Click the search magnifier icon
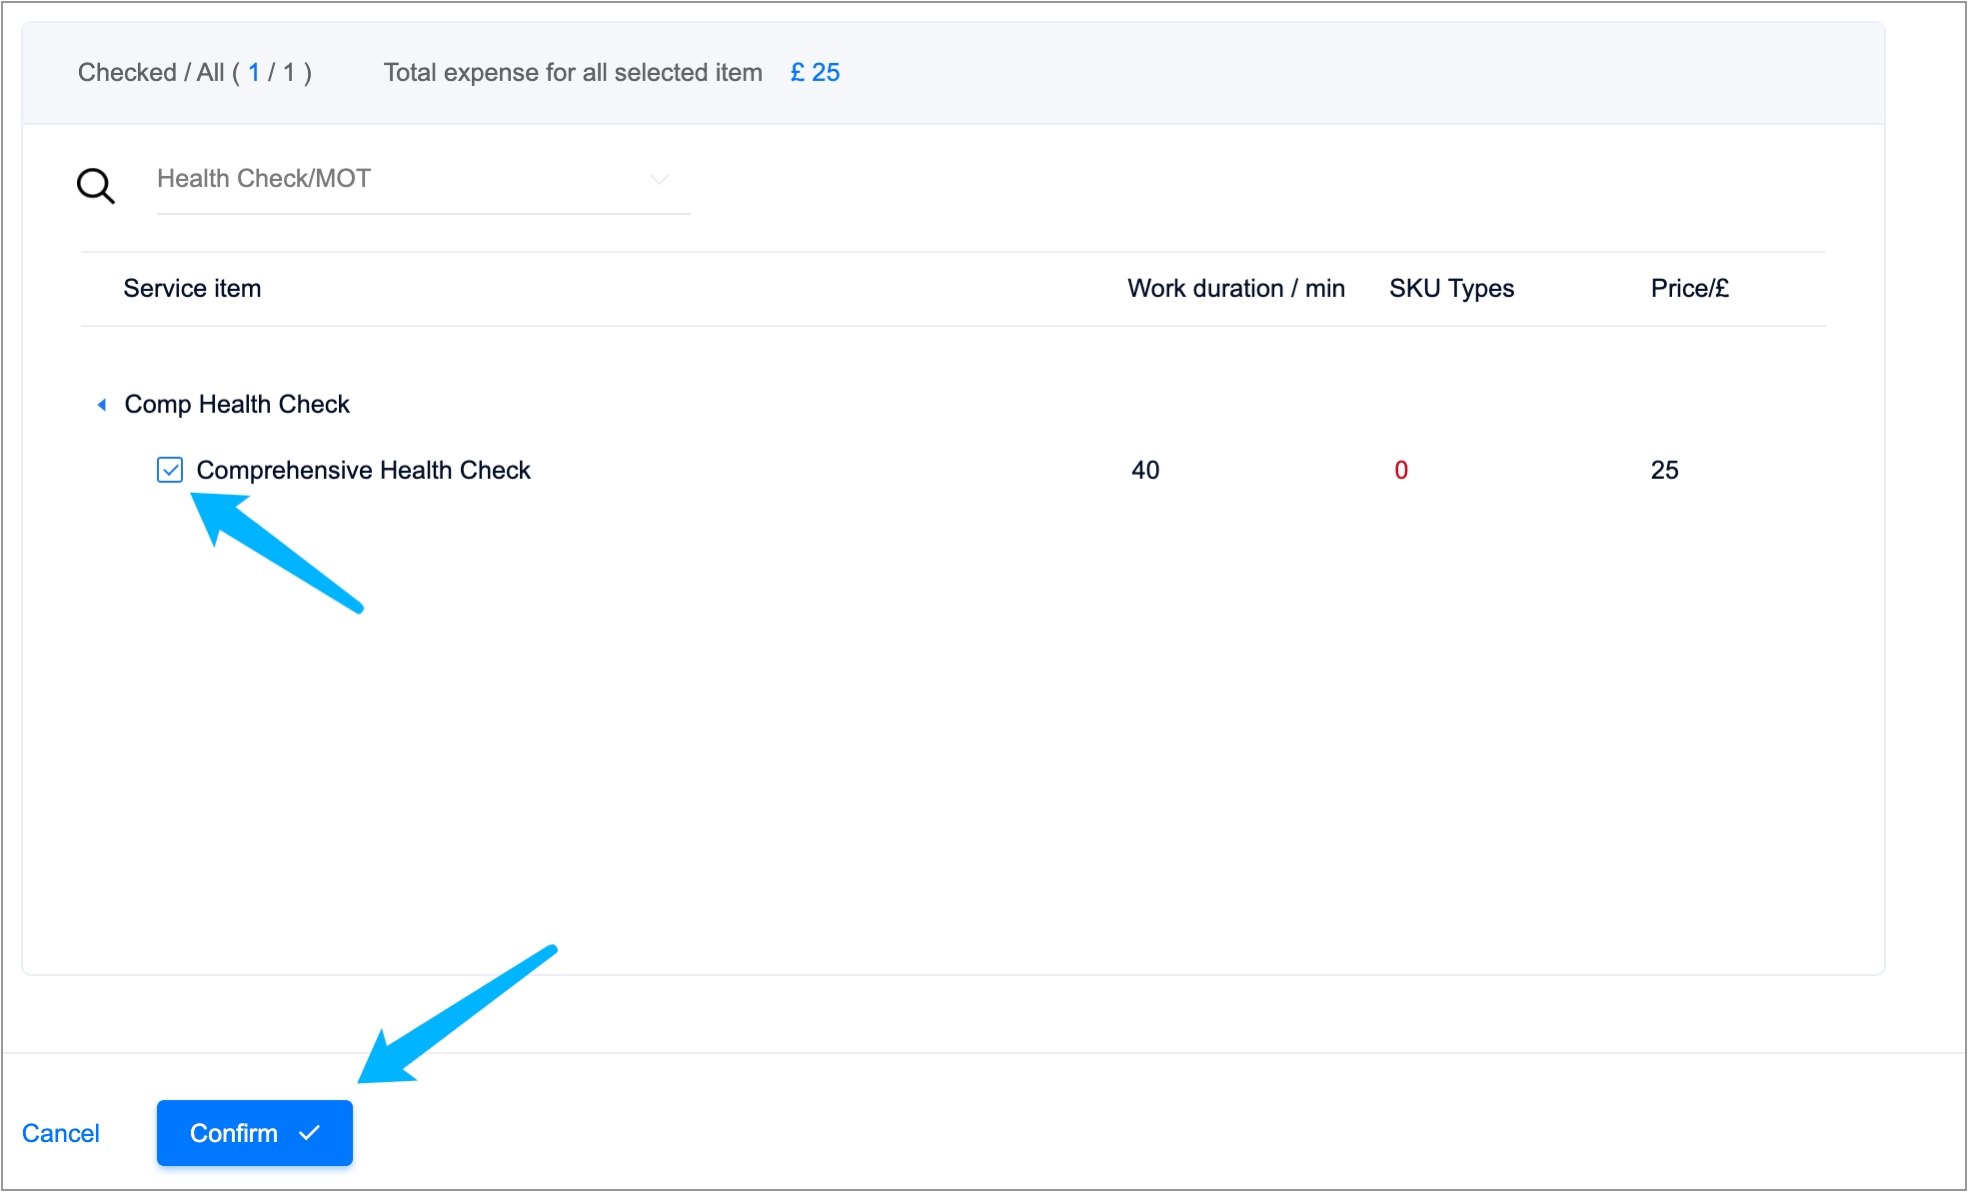The height and width of the screenshot is (1192, 1968). 96,186
